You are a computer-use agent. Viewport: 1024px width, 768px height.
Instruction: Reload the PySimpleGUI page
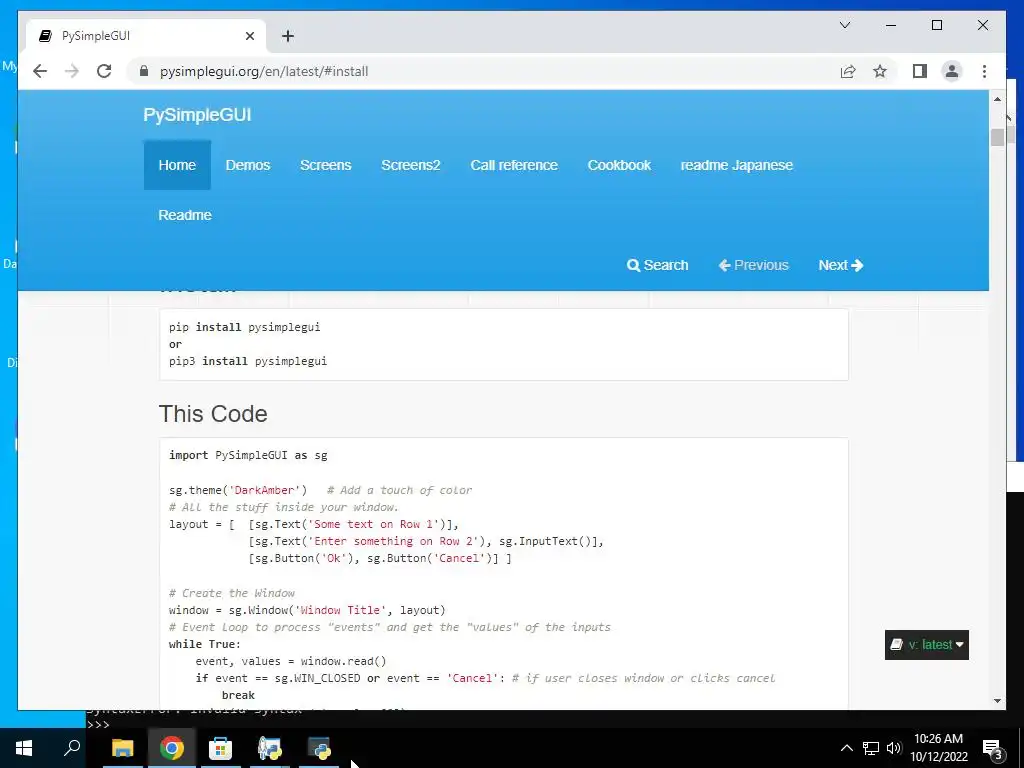(x=104, y=71)
